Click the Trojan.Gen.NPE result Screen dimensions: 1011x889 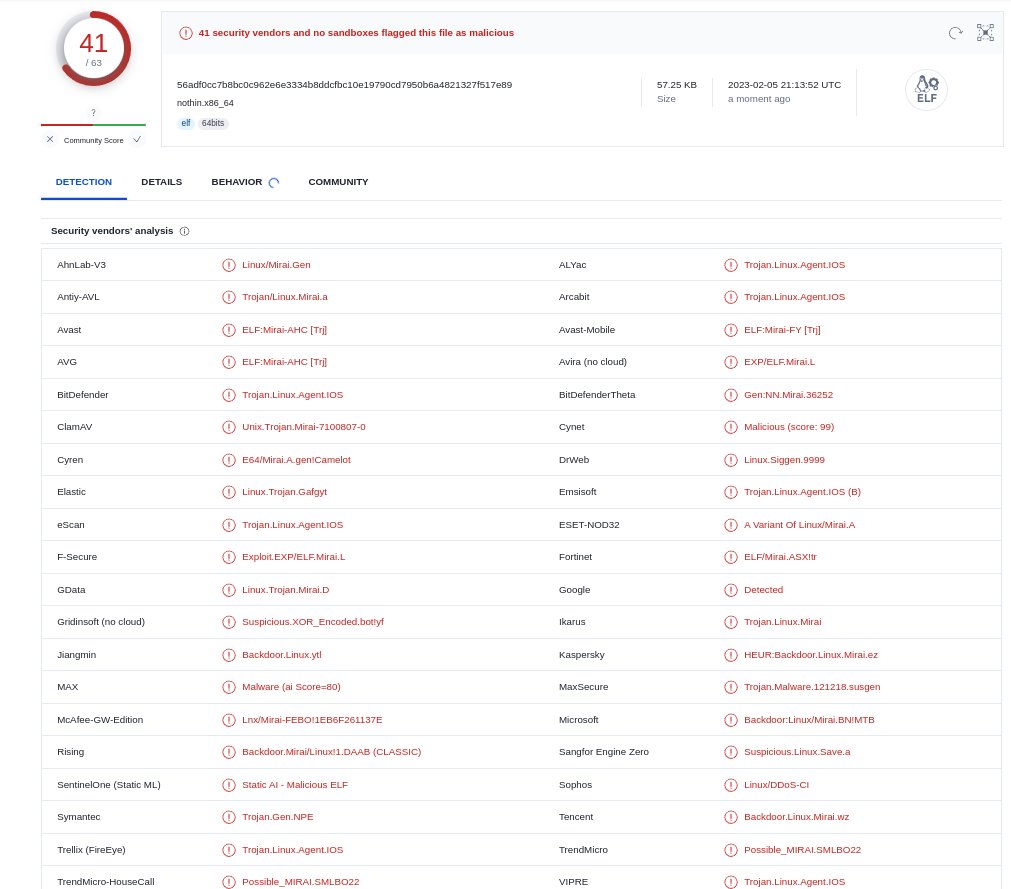[278, 817]
